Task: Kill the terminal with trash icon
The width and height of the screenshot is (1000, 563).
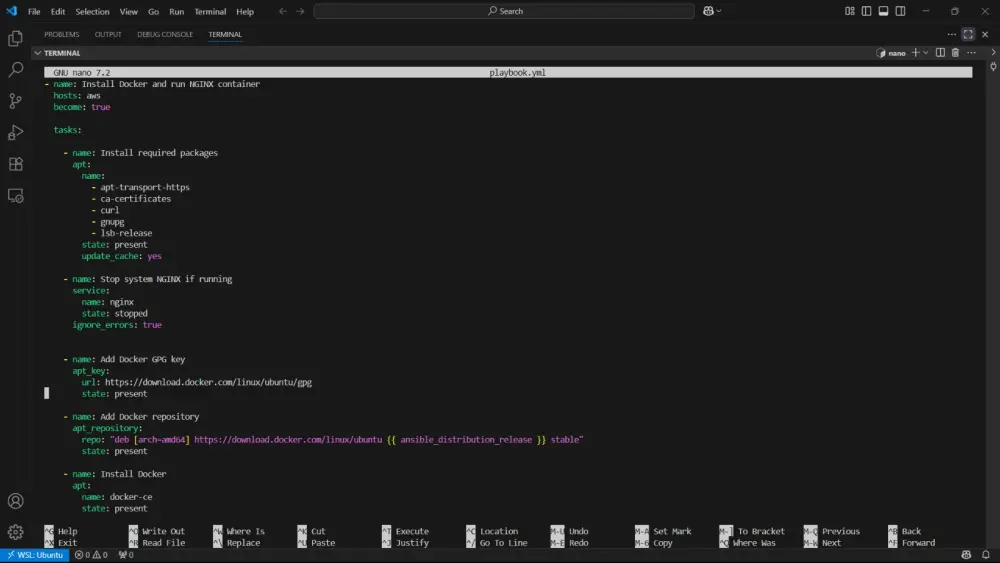Action: tap(955, 53)
